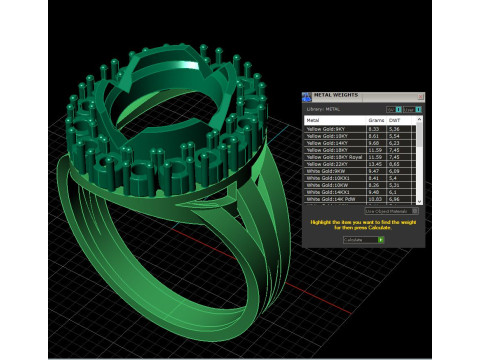Click the 6,96 DWT value cell
Screen dimensions: 480x360
399,199
